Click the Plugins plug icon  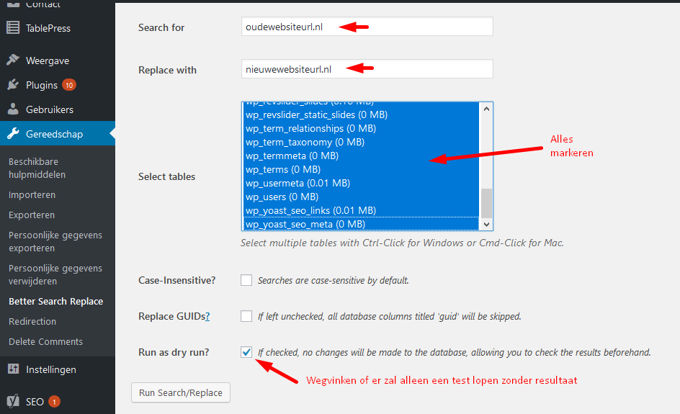(13, 85)
